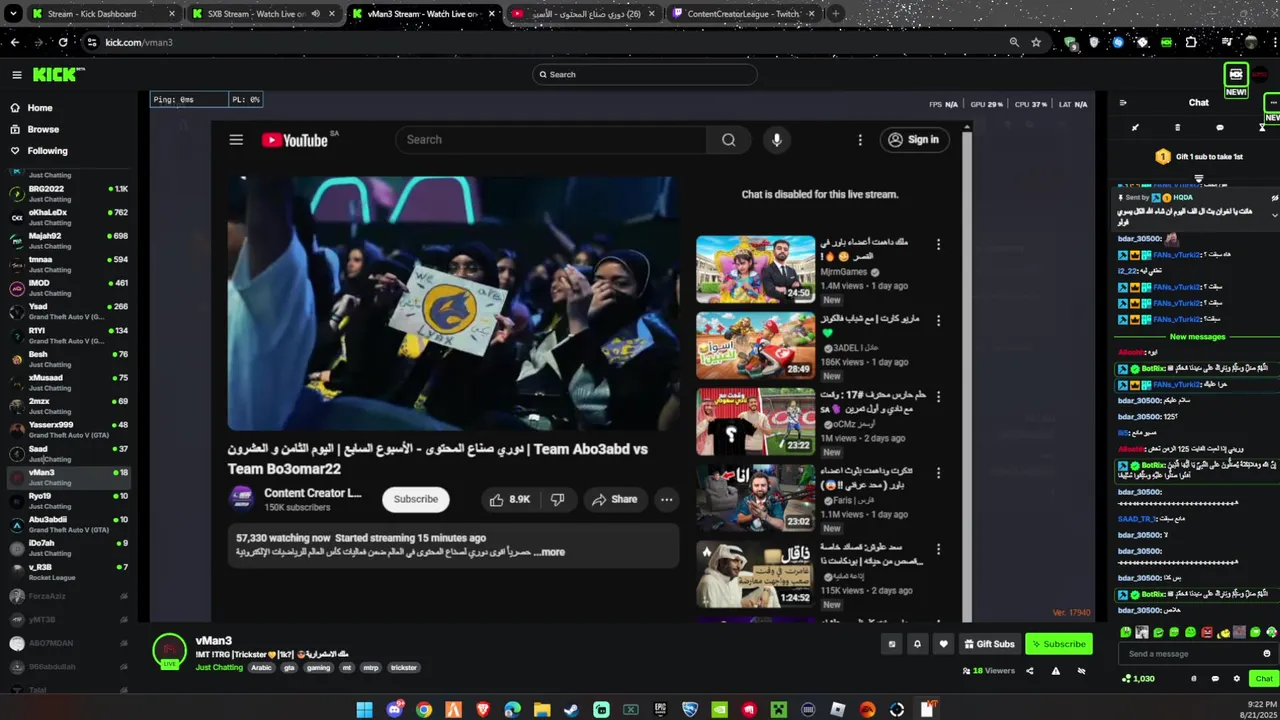Expand the pinned message chevron
This screenshot has height=720, width=1280.
[x=1274, y=215]
